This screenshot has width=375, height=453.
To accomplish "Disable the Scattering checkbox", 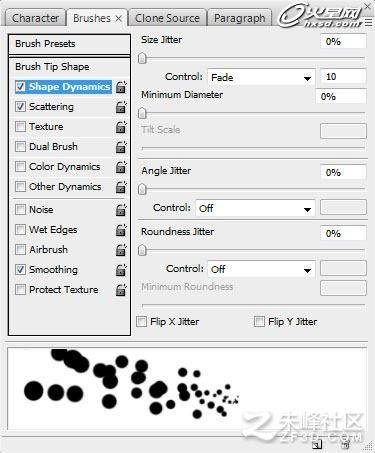I will point(20,107).
